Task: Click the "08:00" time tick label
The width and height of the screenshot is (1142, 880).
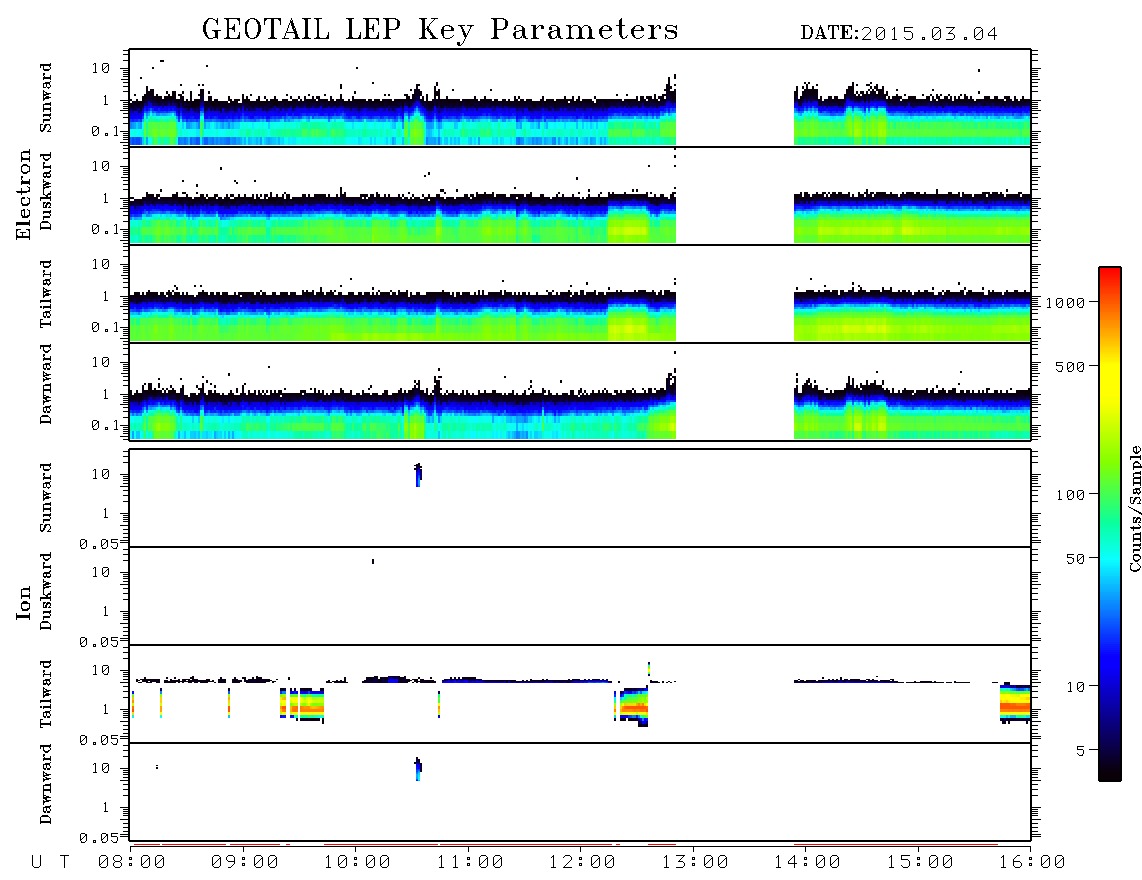Action: [x=132, y=863]
